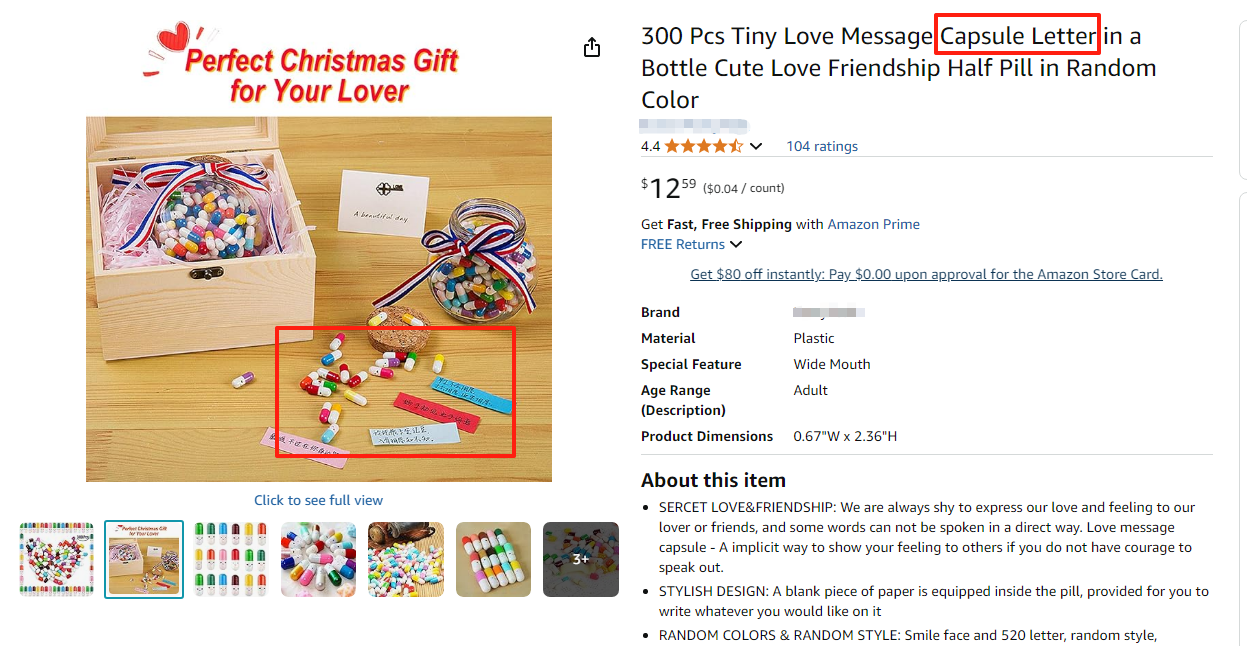Expand the rating breakdown chevron beside the stars

coord(756,146)
